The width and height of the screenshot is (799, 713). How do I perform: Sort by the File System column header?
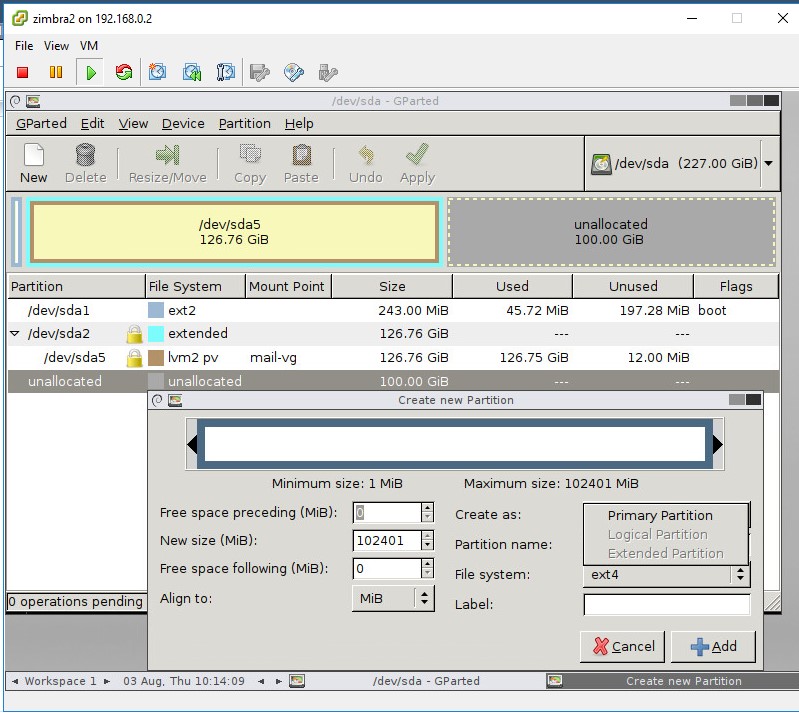tap(195, 286)
